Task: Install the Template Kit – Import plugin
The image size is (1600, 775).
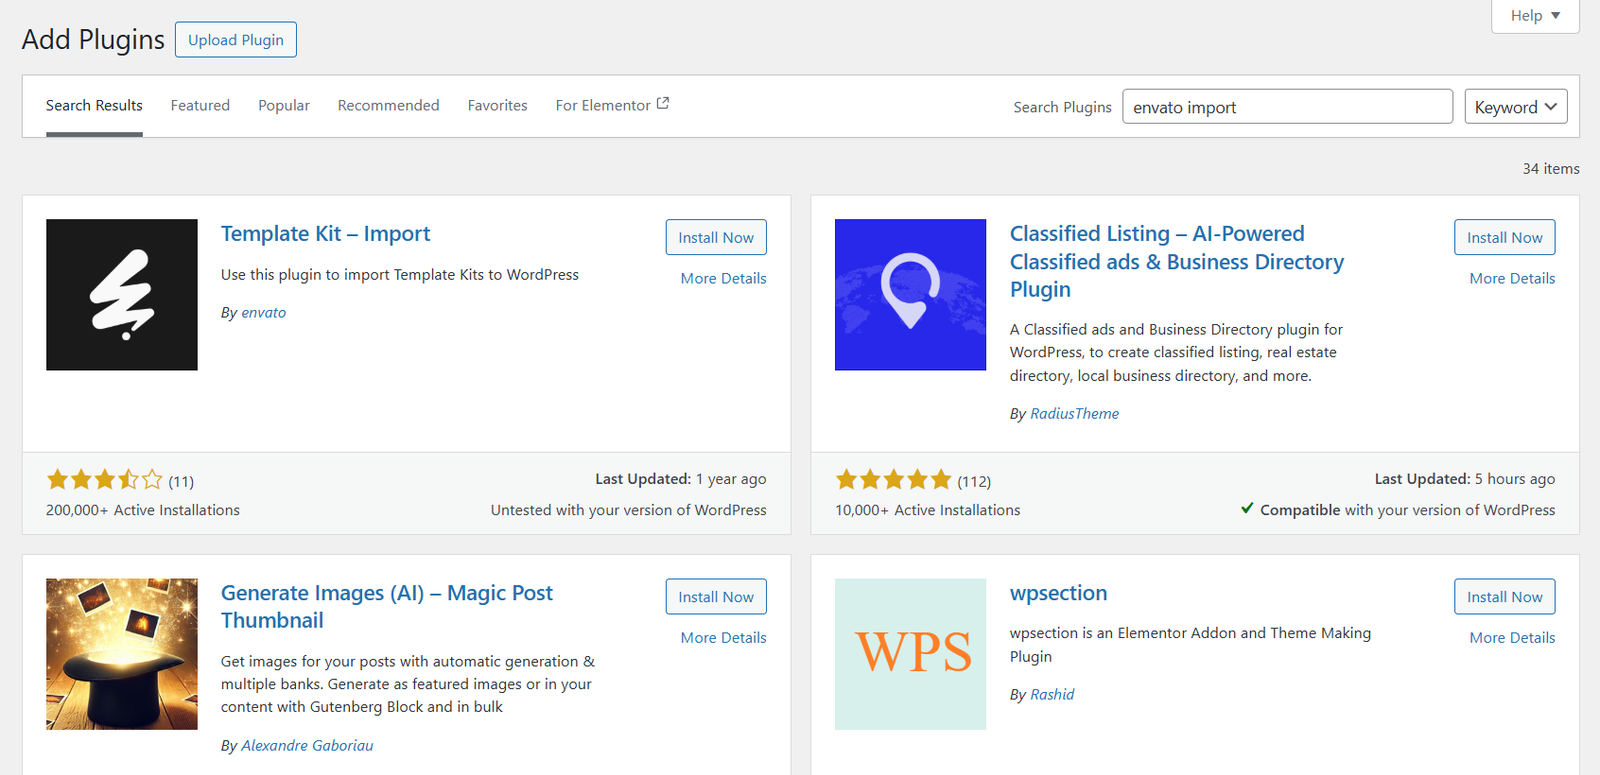Action: pos(716,238)
